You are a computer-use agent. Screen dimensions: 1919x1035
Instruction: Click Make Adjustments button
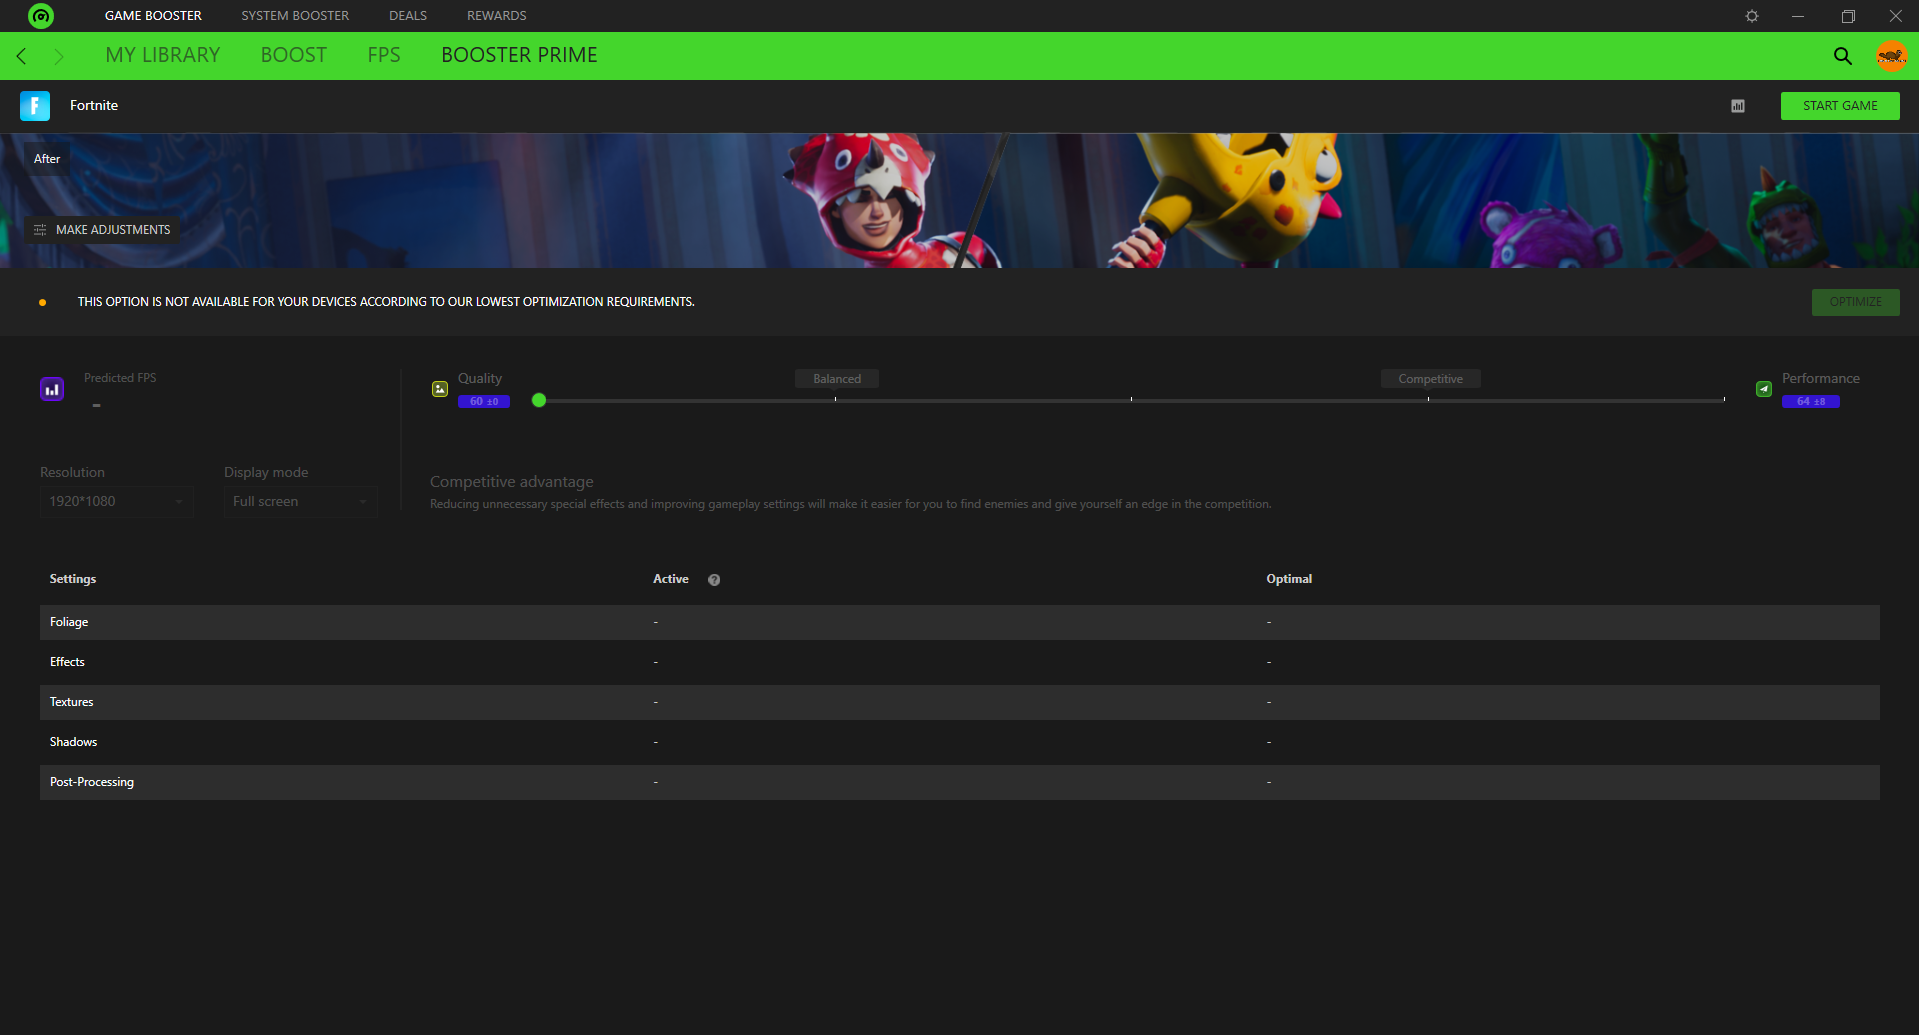[x=102, y=230]
